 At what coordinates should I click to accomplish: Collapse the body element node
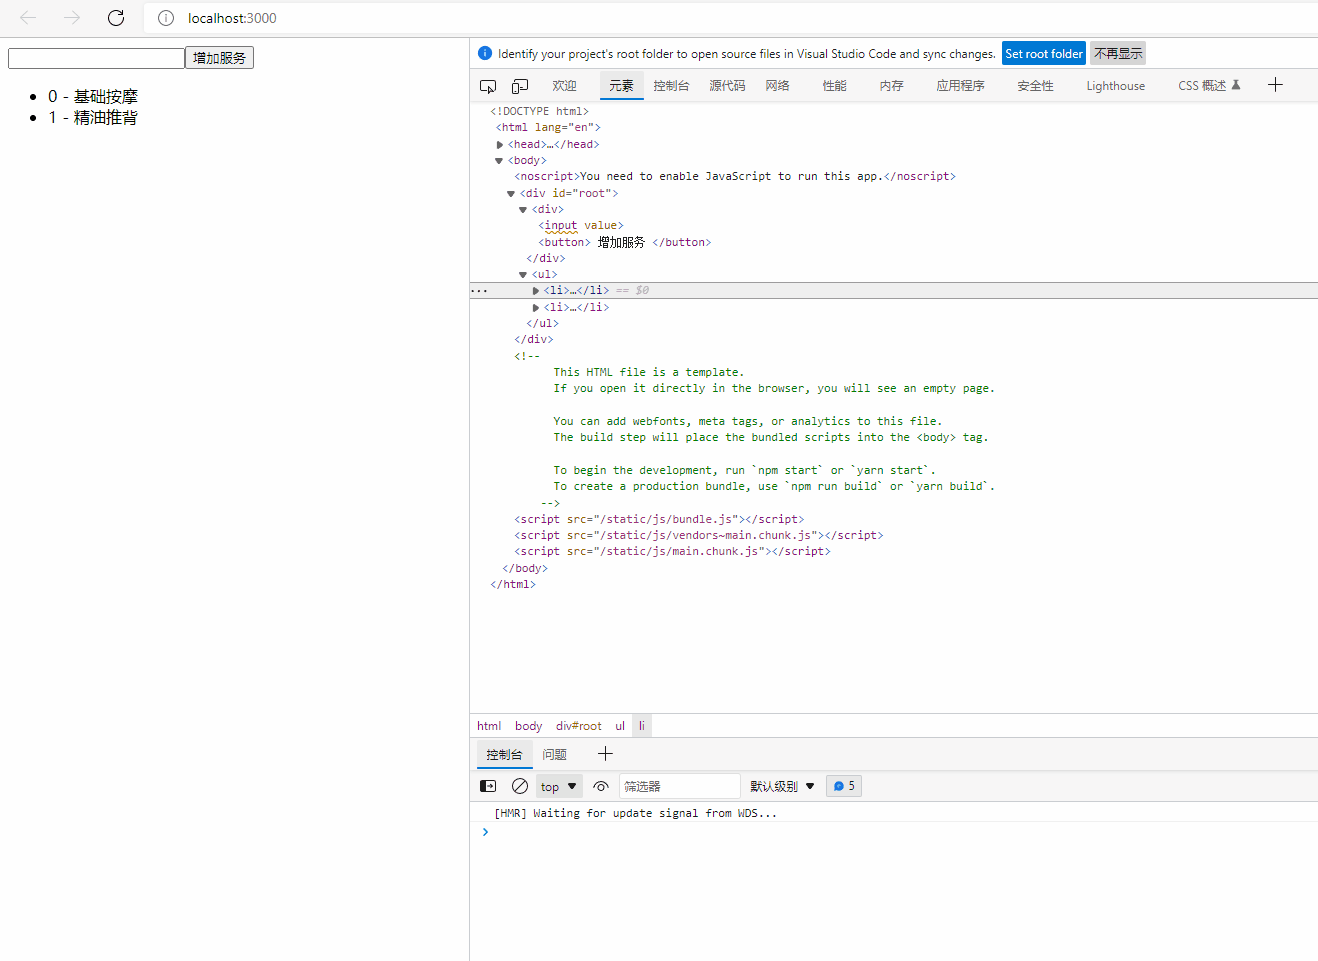click(499, 161)
